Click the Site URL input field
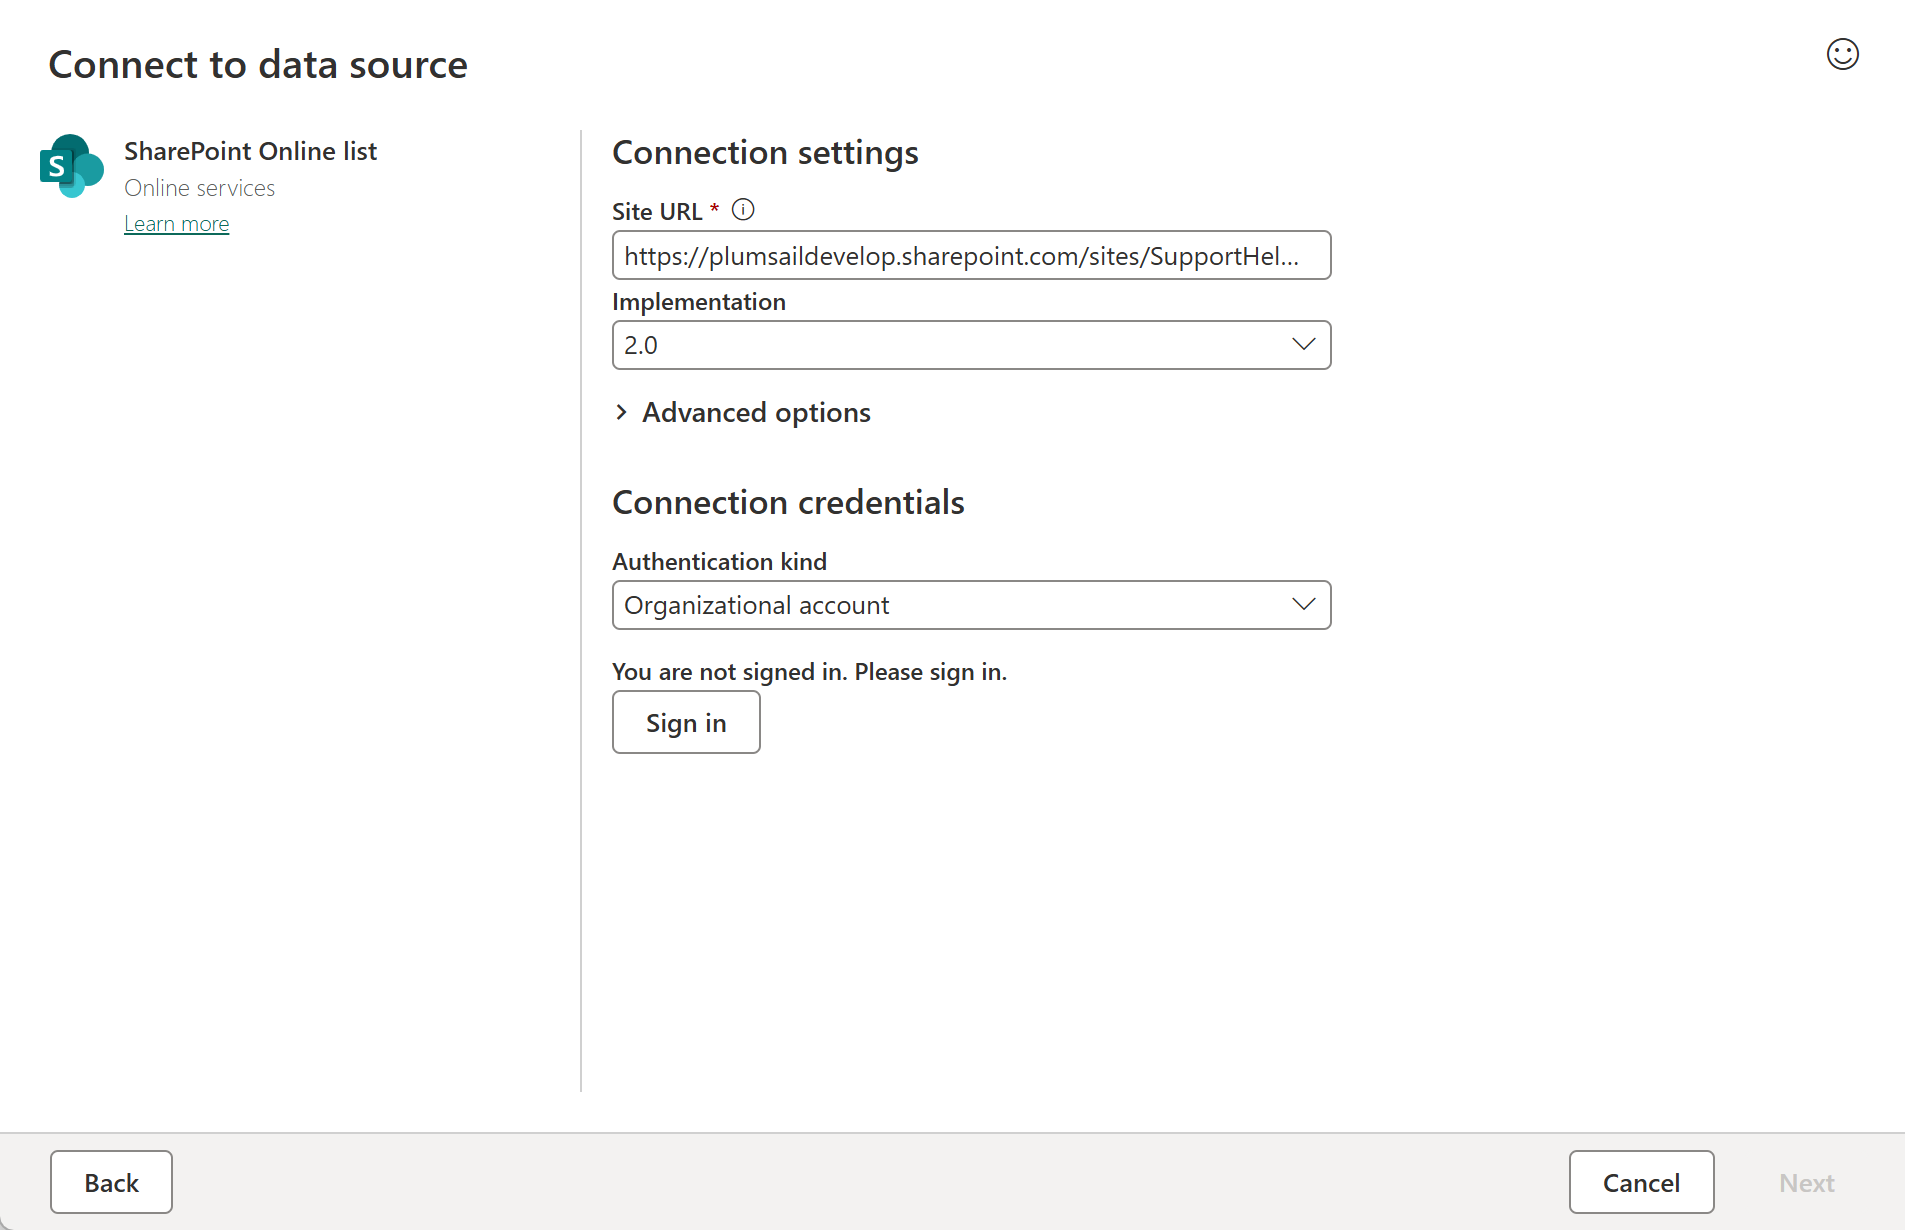Image resolution: width=1905 pixels, height=1230 pixels. click(x=971, y=255)
